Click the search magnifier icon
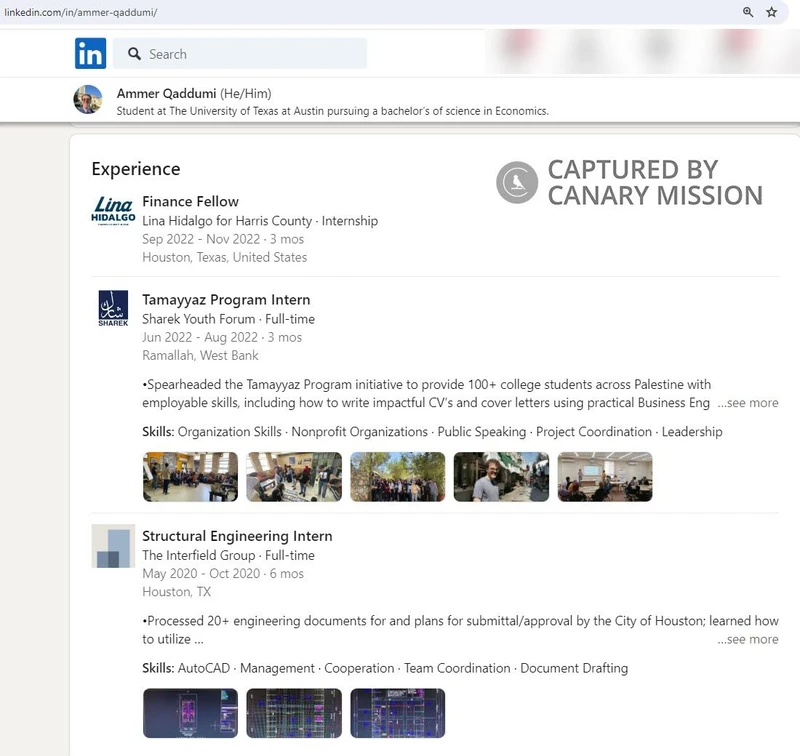800x756 pixels. (135, 53)
